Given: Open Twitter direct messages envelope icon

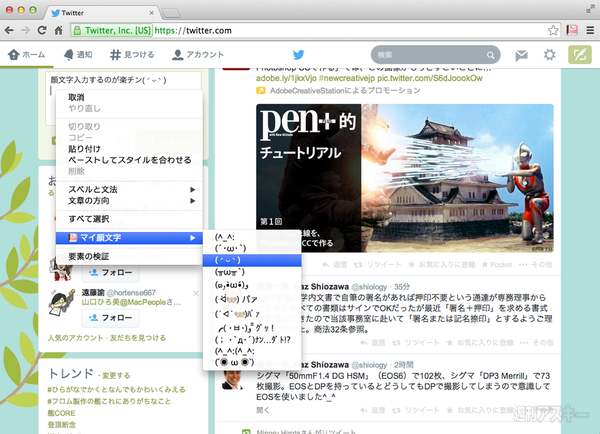Looking at the screenshot, I should [521, 55].
